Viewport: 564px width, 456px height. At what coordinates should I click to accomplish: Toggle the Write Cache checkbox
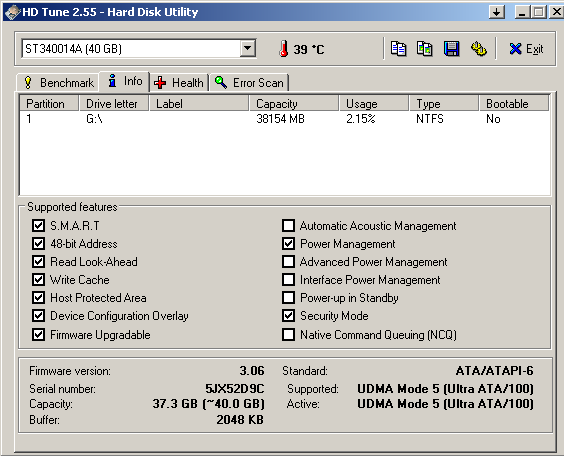coord(38,279)
